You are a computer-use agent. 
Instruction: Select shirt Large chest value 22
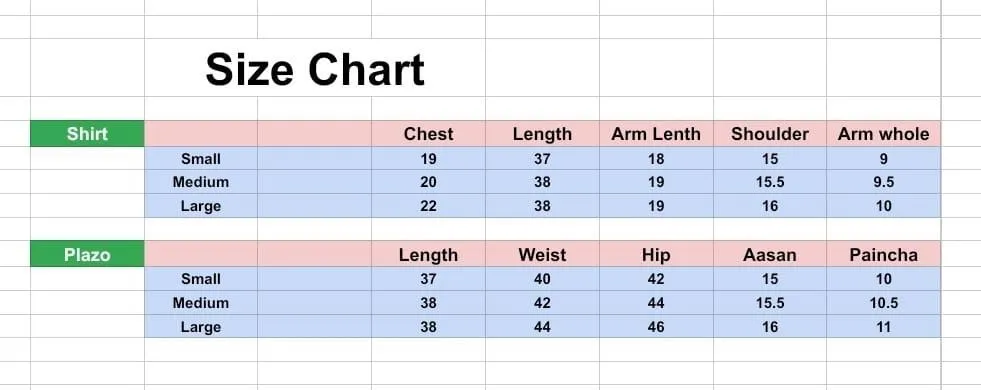429,206
